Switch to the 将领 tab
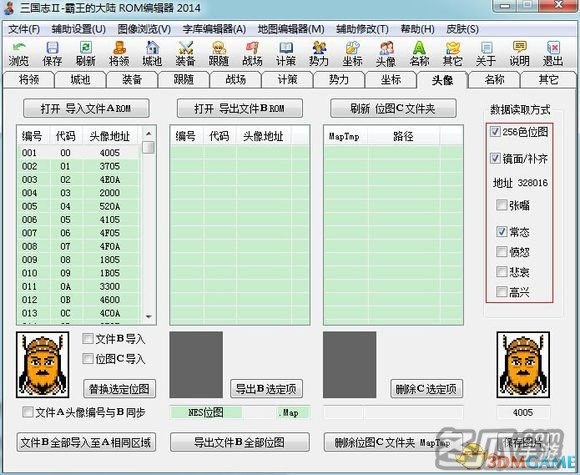Viewport: 580px width, 475px height. click(29, 80)
